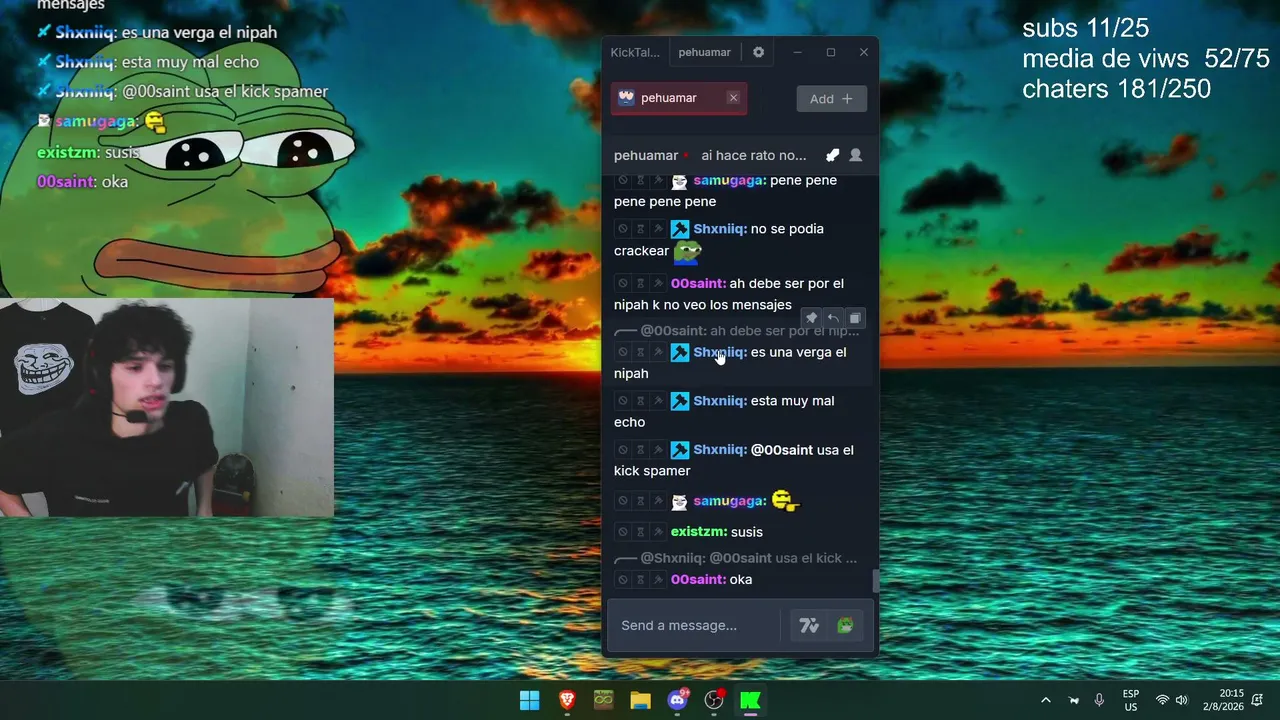Ban existzm on the 'susis' message

tap(623, 532)
